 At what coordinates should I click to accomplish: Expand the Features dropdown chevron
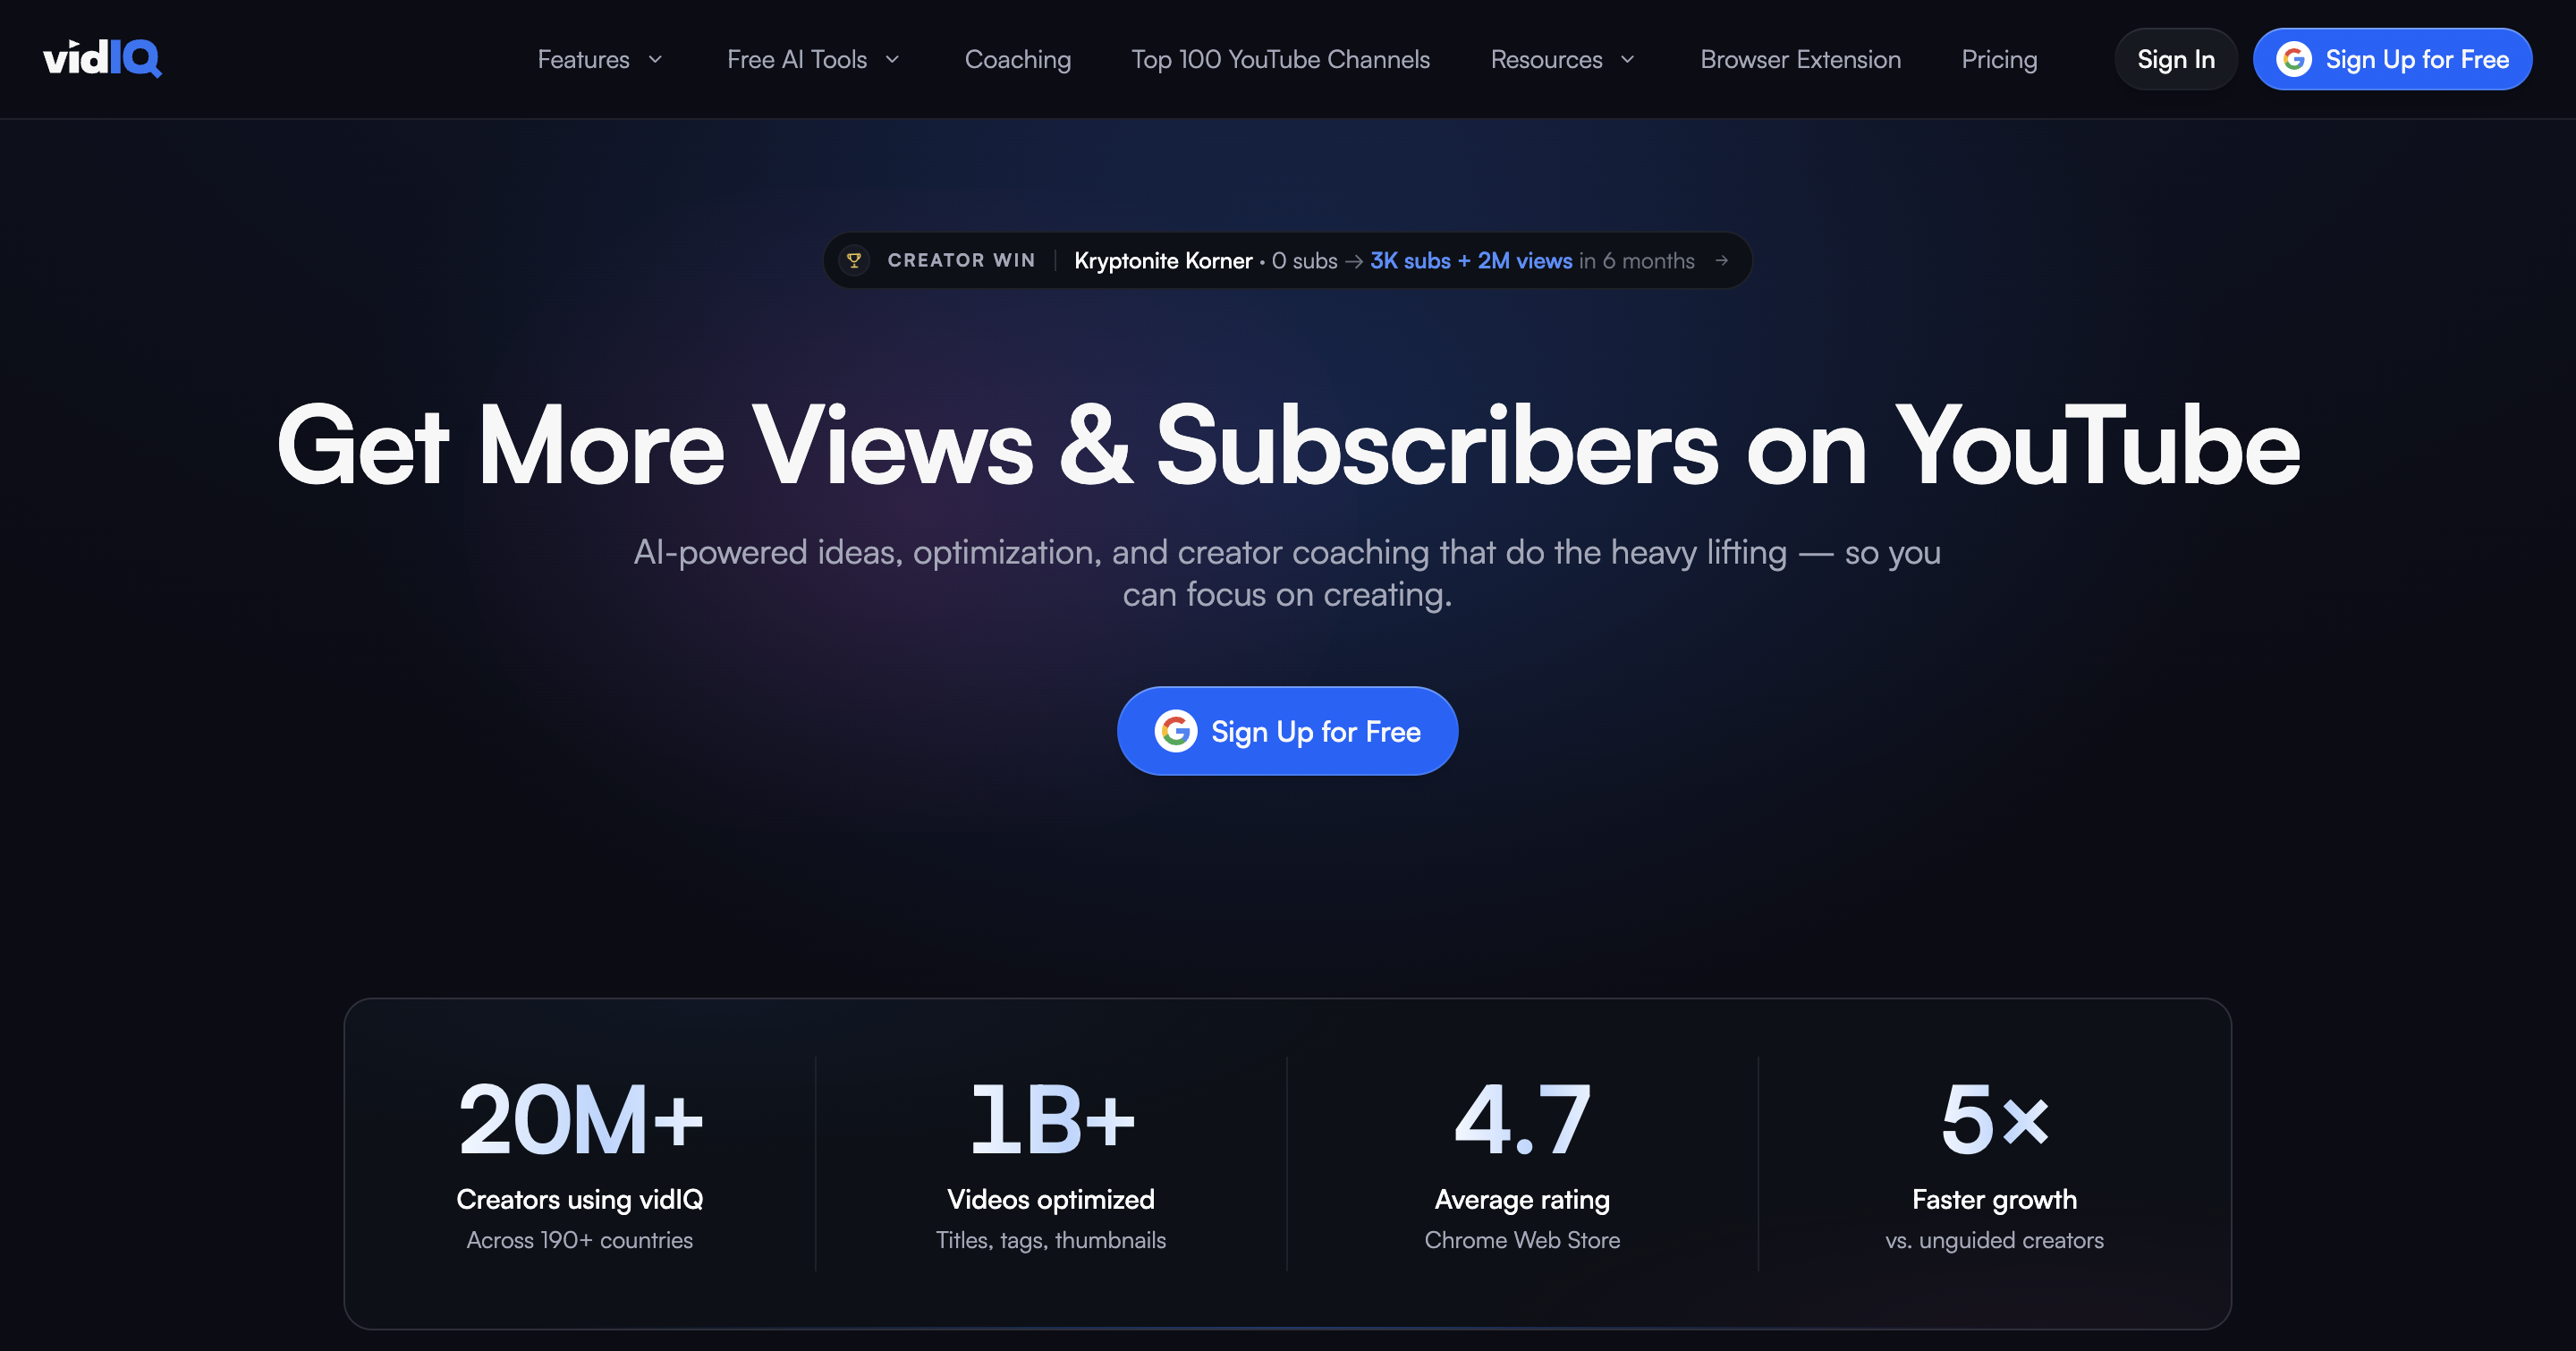[x=655, y=60]
